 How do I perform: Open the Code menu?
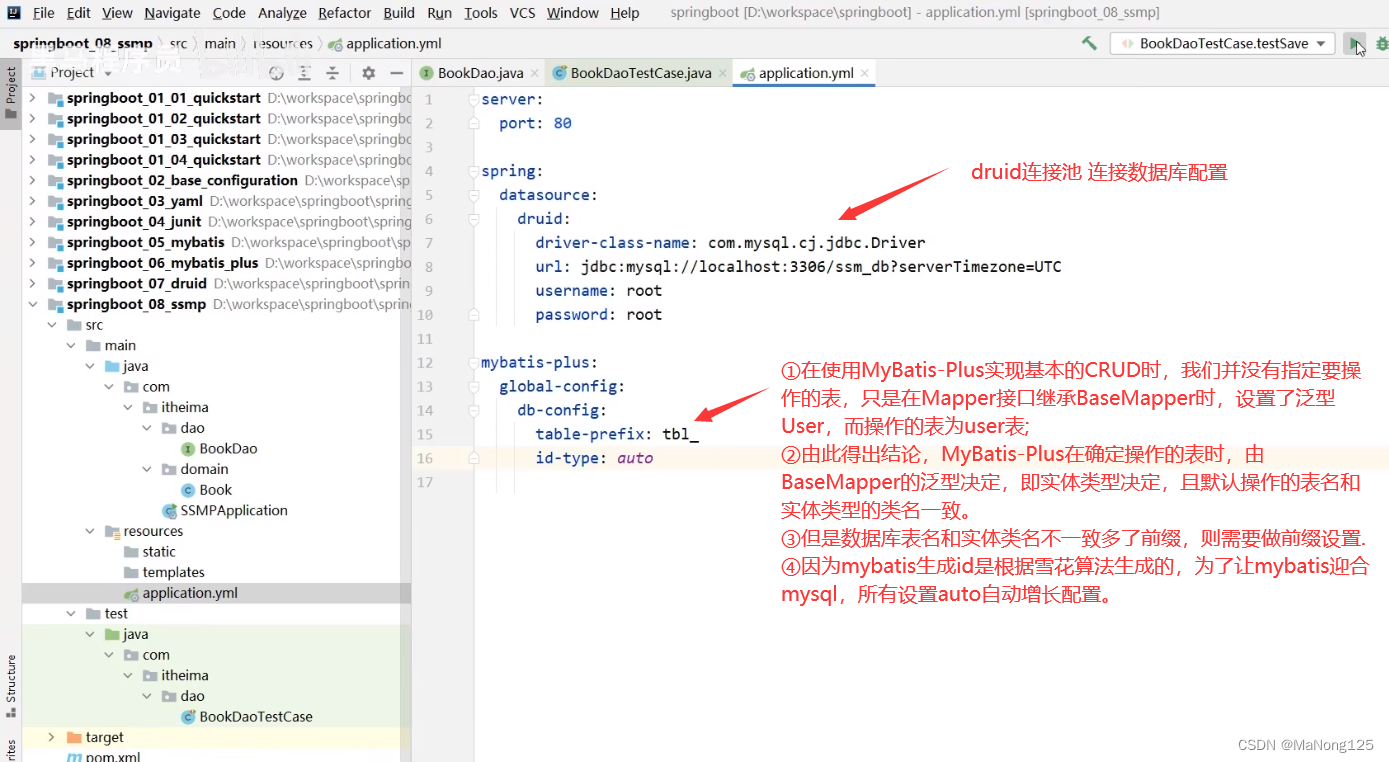[x=229, y=13]
